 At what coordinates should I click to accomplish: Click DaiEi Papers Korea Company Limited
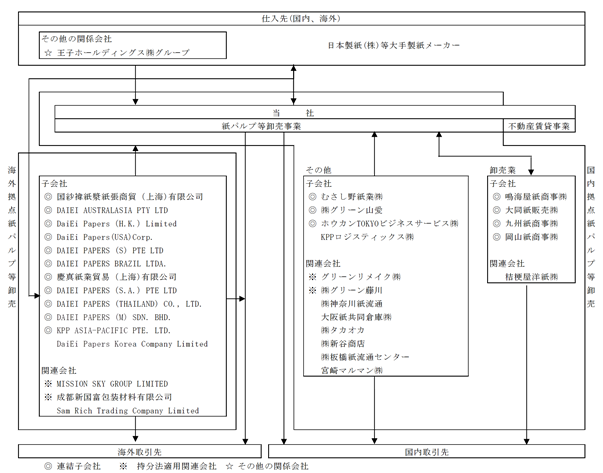pyautogui.click(x=132, y=344)
